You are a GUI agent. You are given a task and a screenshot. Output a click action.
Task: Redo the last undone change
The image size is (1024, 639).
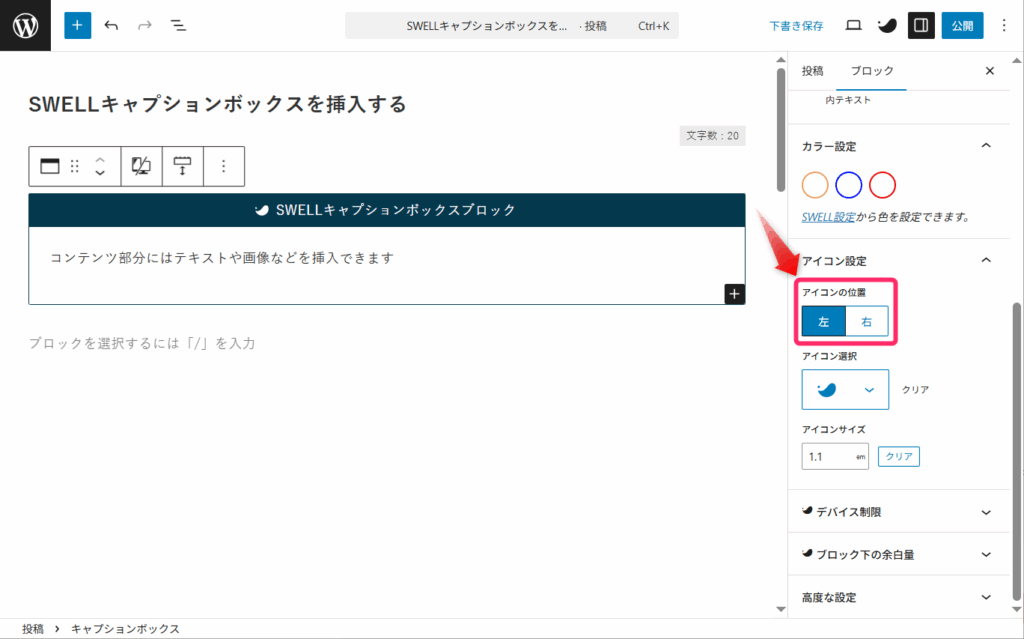point(144,25)
